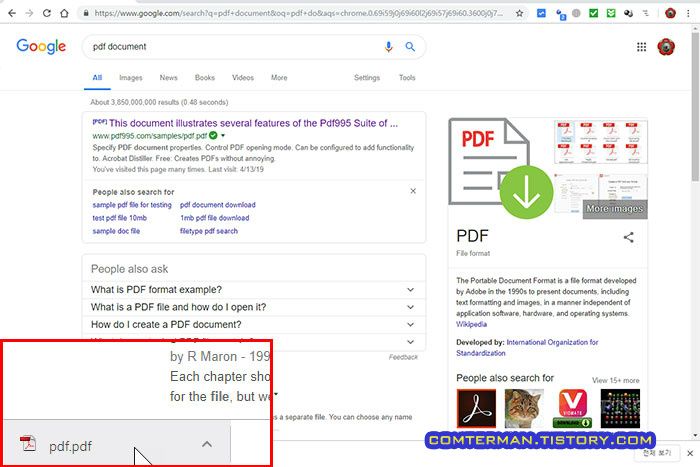
Task: Click the large PDF download image
Action: coord(500,167)
